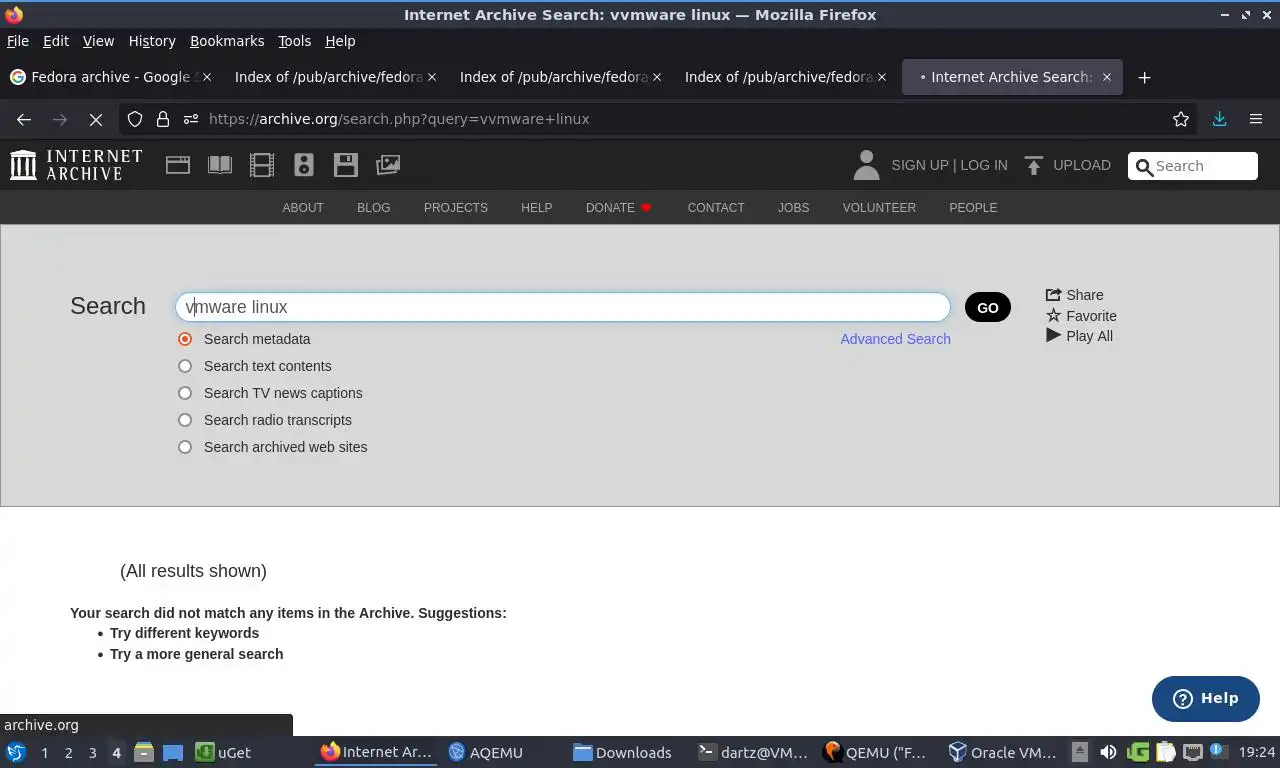Select Search archived web sites radio button
Image resolution: width=1280 pixels, height=768 pixels.
click(185, 447)
